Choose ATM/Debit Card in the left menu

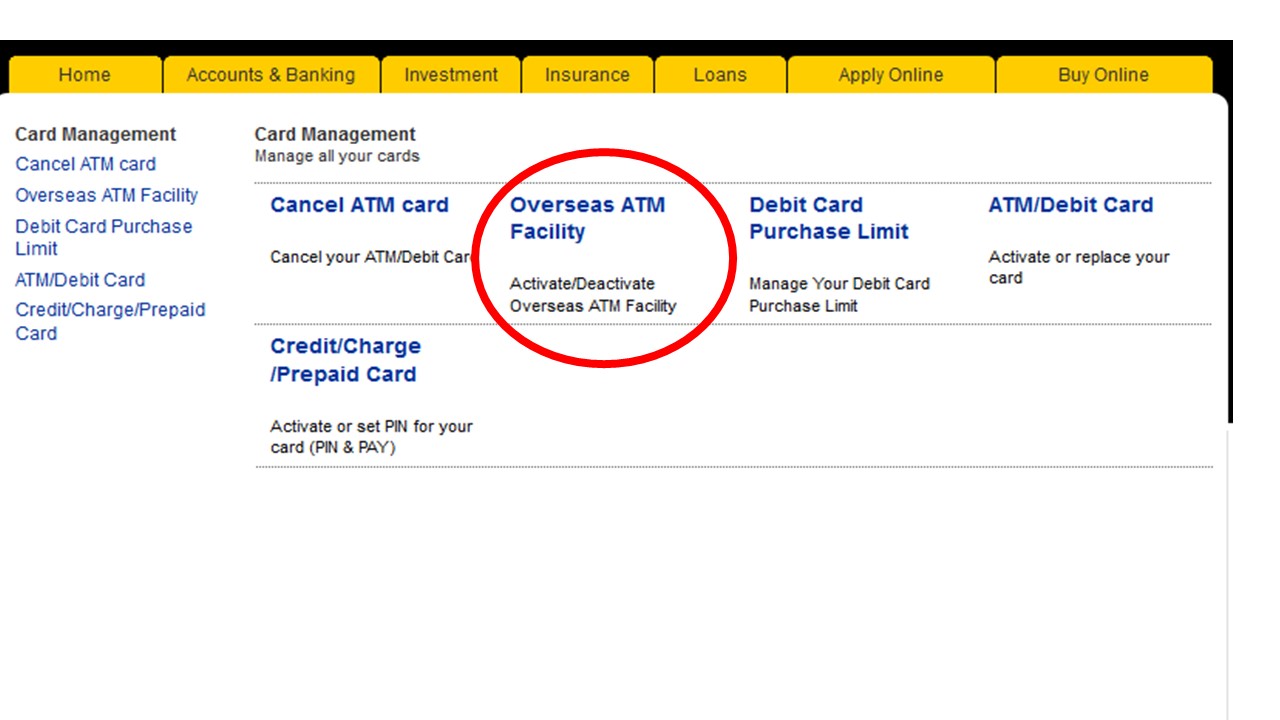[81, 279]
